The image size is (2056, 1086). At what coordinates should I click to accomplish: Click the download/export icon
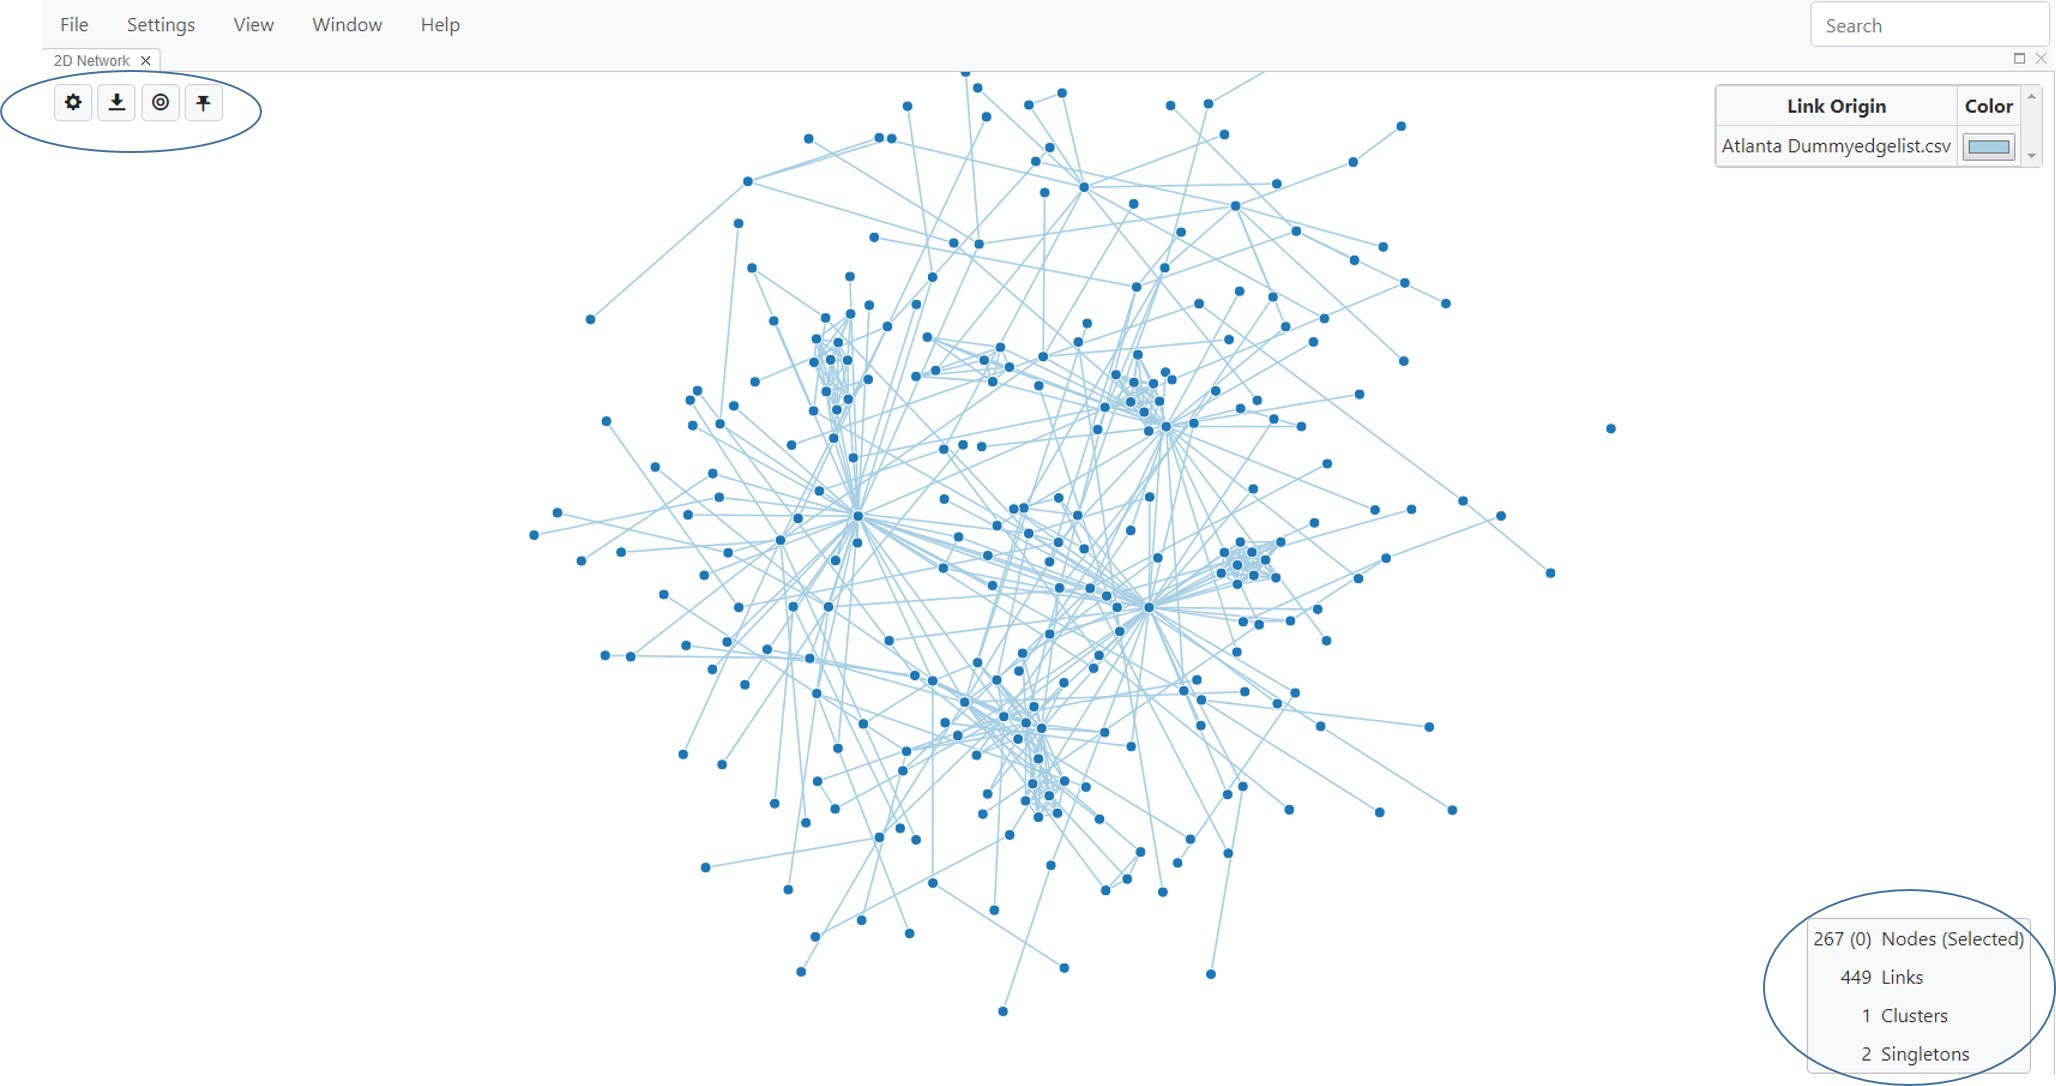118,101
